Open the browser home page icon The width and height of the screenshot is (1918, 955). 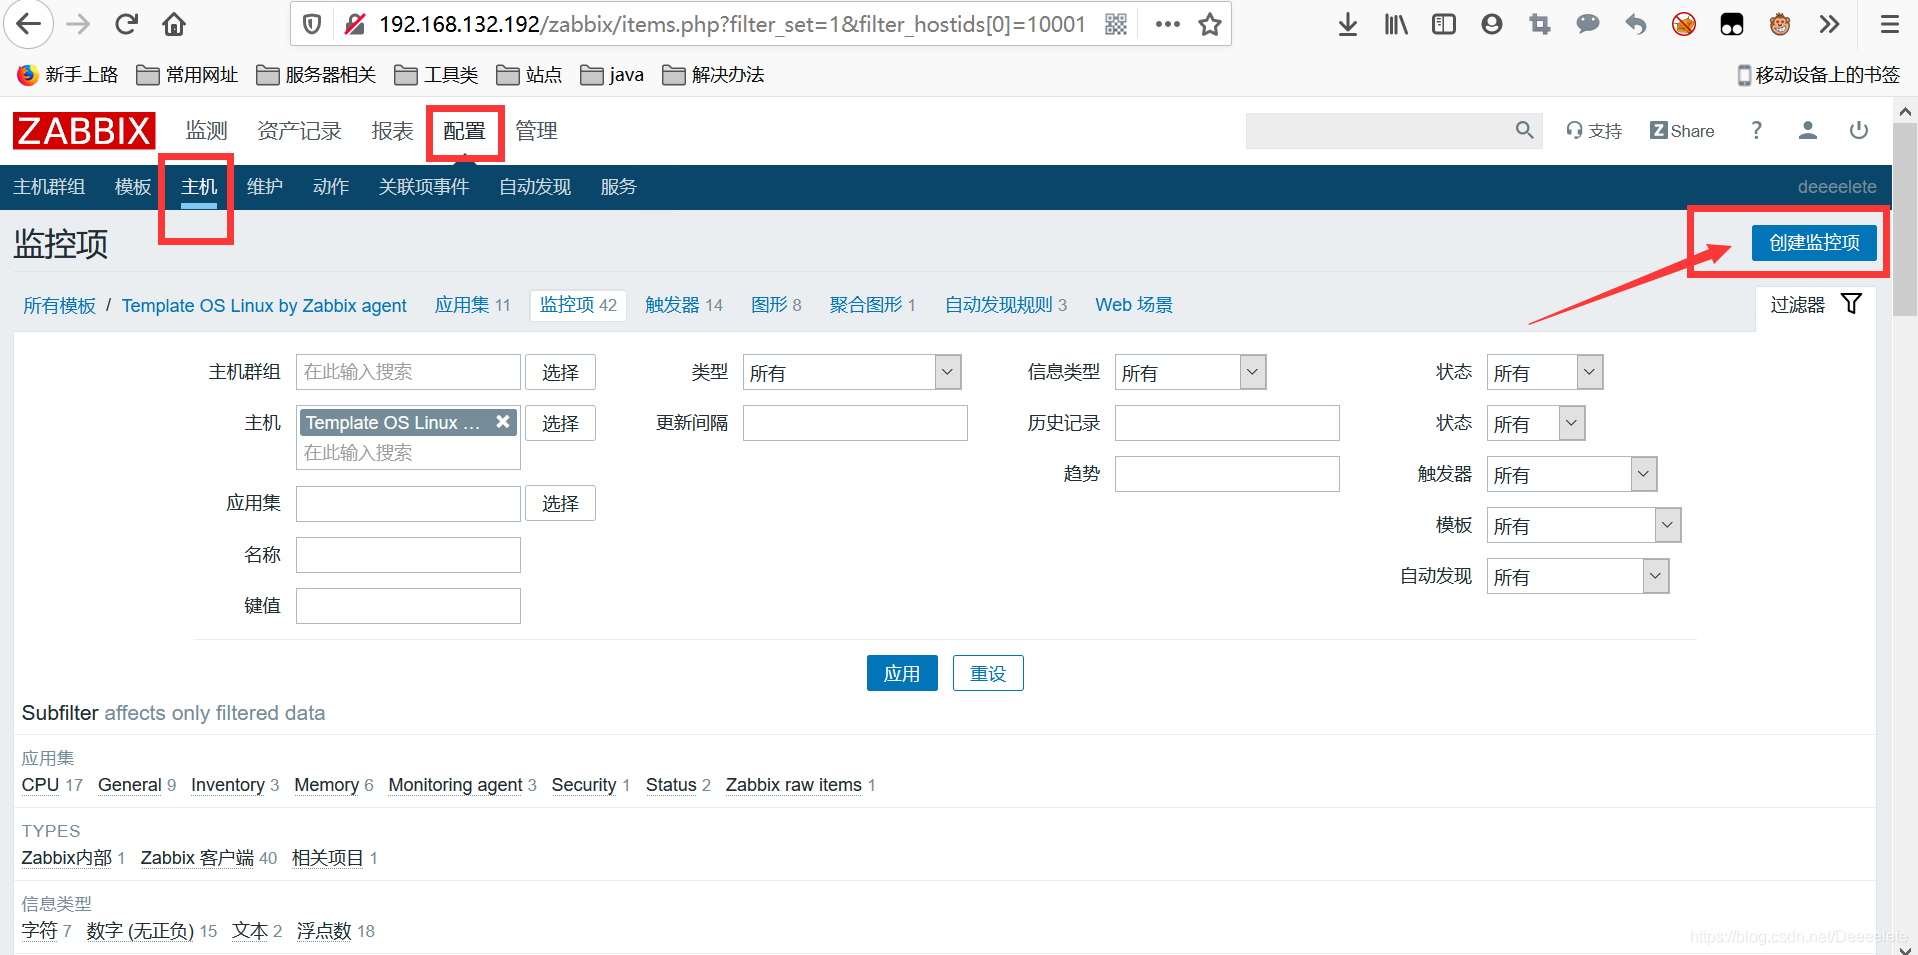(174, 24)
